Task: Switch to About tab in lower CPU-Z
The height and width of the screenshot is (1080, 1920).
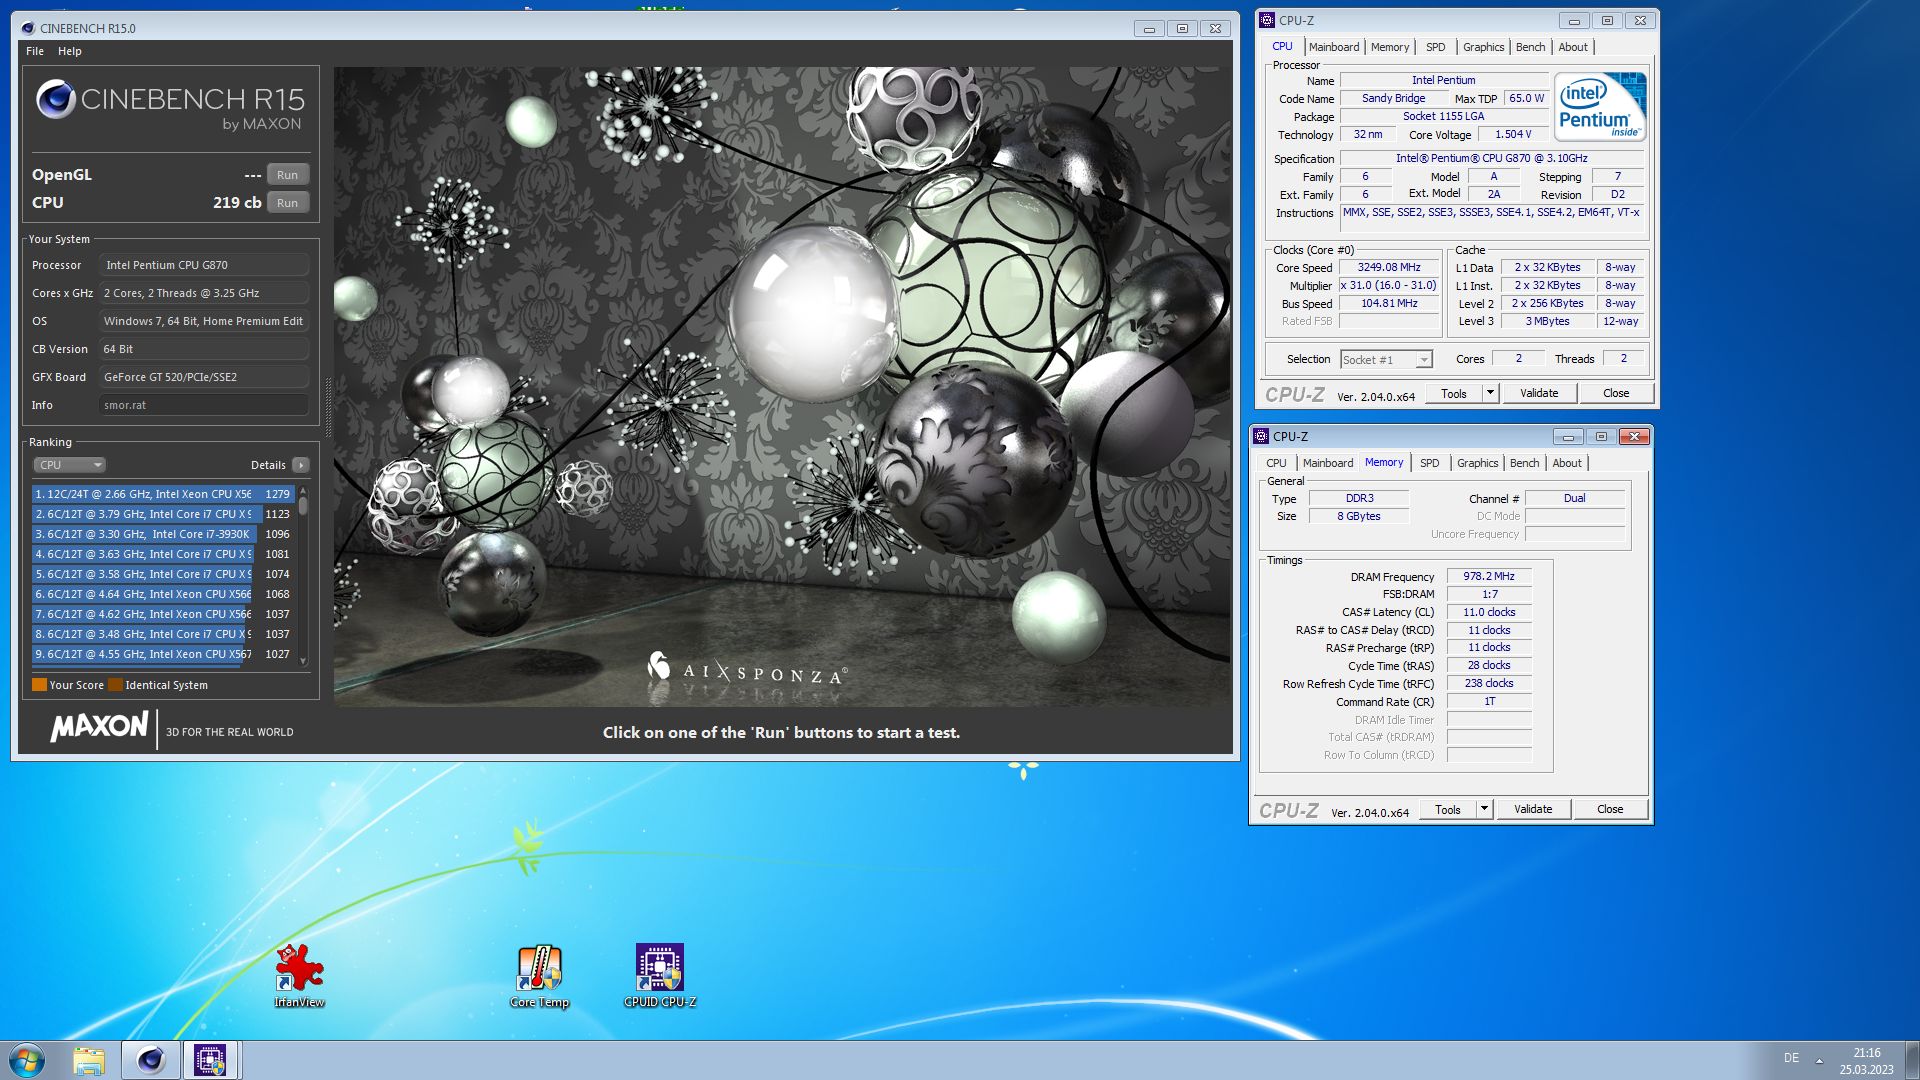Action: tap(1567, 463)
